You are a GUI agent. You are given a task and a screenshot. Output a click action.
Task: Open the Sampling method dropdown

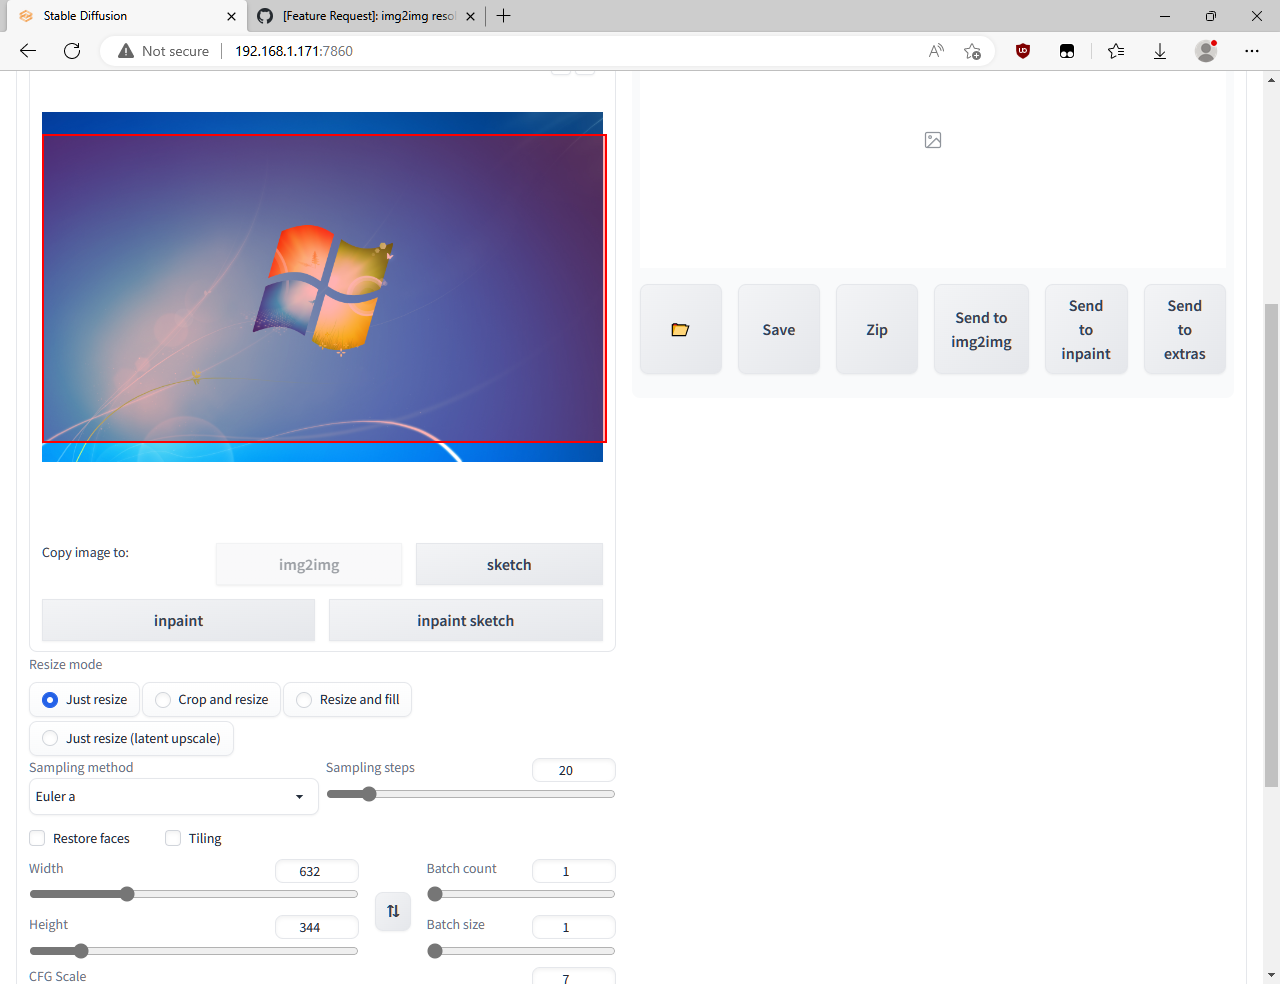click(x=172, y=796)
